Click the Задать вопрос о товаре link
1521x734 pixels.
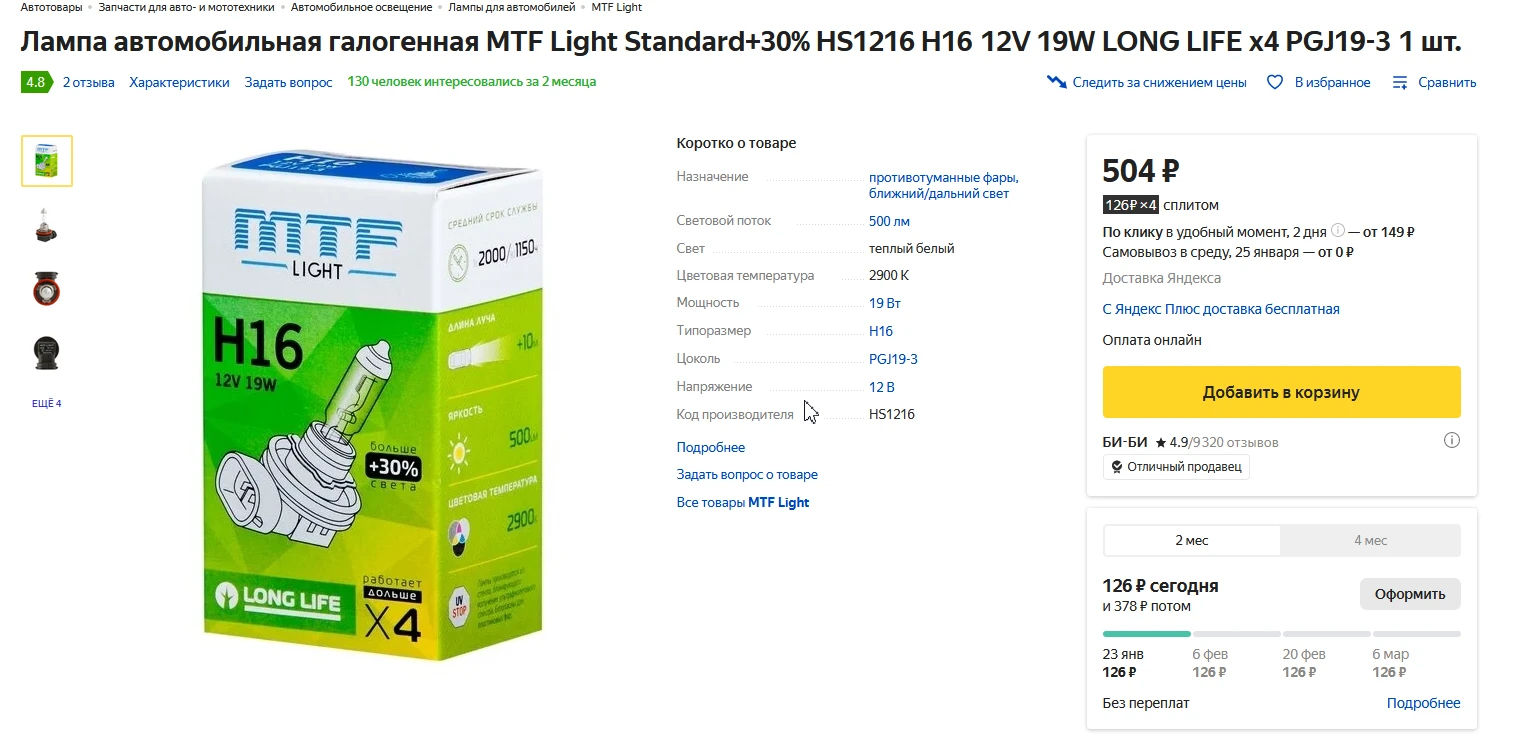[746, 474]
